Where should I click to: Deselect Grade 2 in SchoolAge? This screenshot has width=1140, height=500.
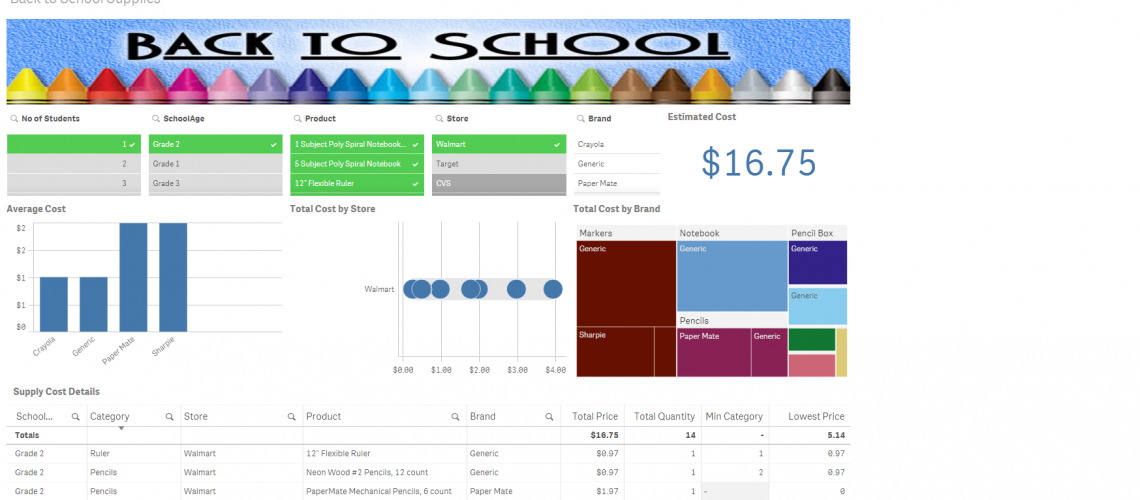[x=215, y=144]
